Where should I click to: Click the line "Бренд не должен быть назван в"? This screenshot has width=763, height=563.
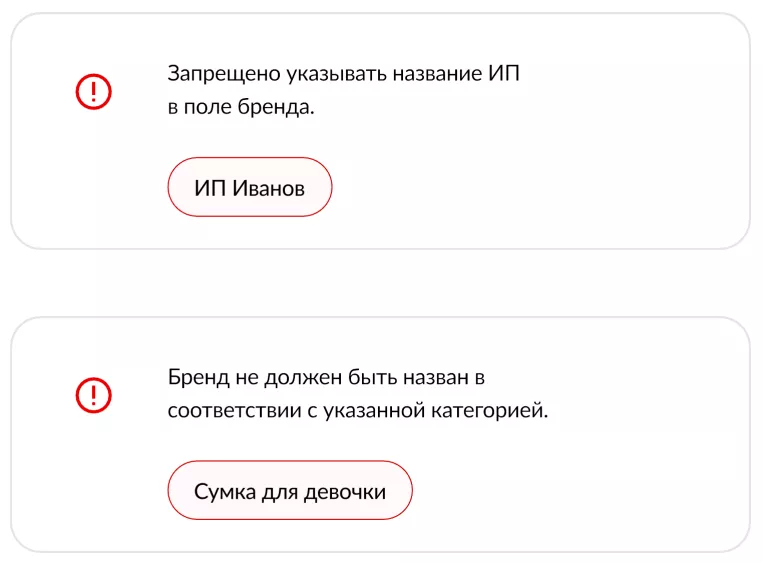pos(327,378)
